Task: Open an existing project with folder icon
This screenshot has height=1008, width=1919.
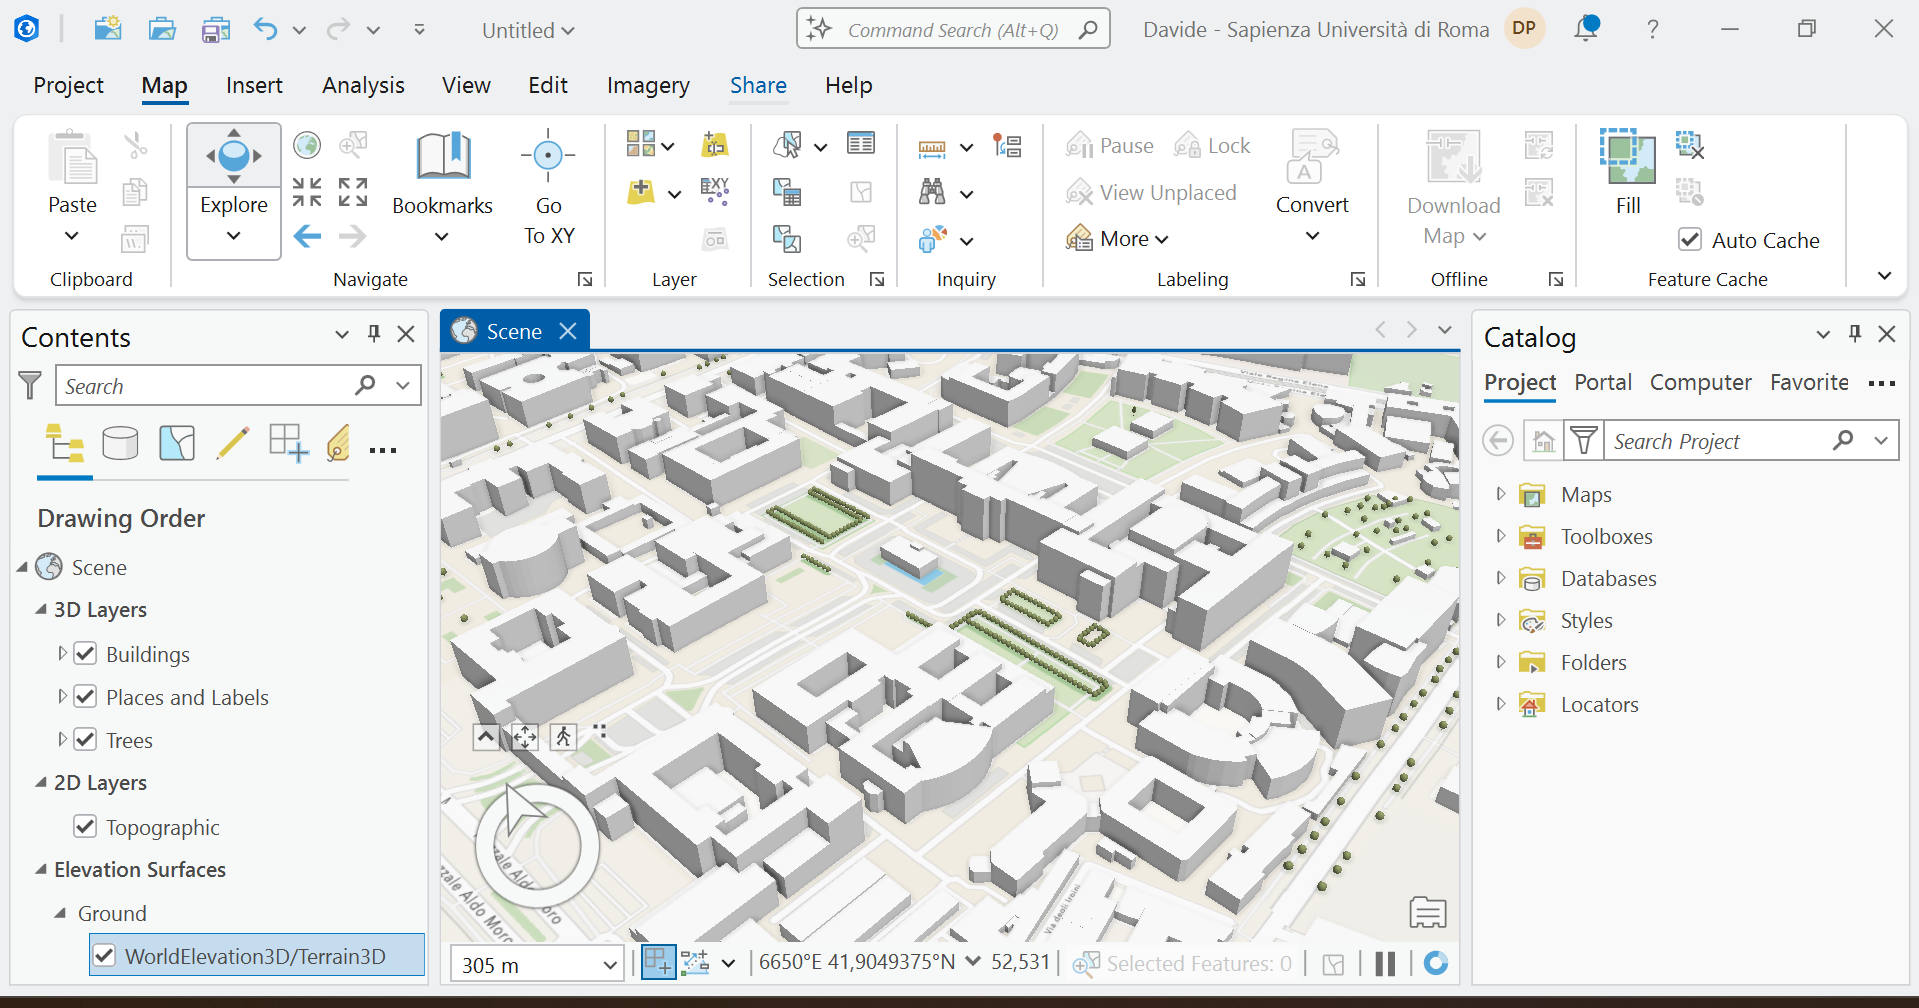Action: (x=162, y=29)
